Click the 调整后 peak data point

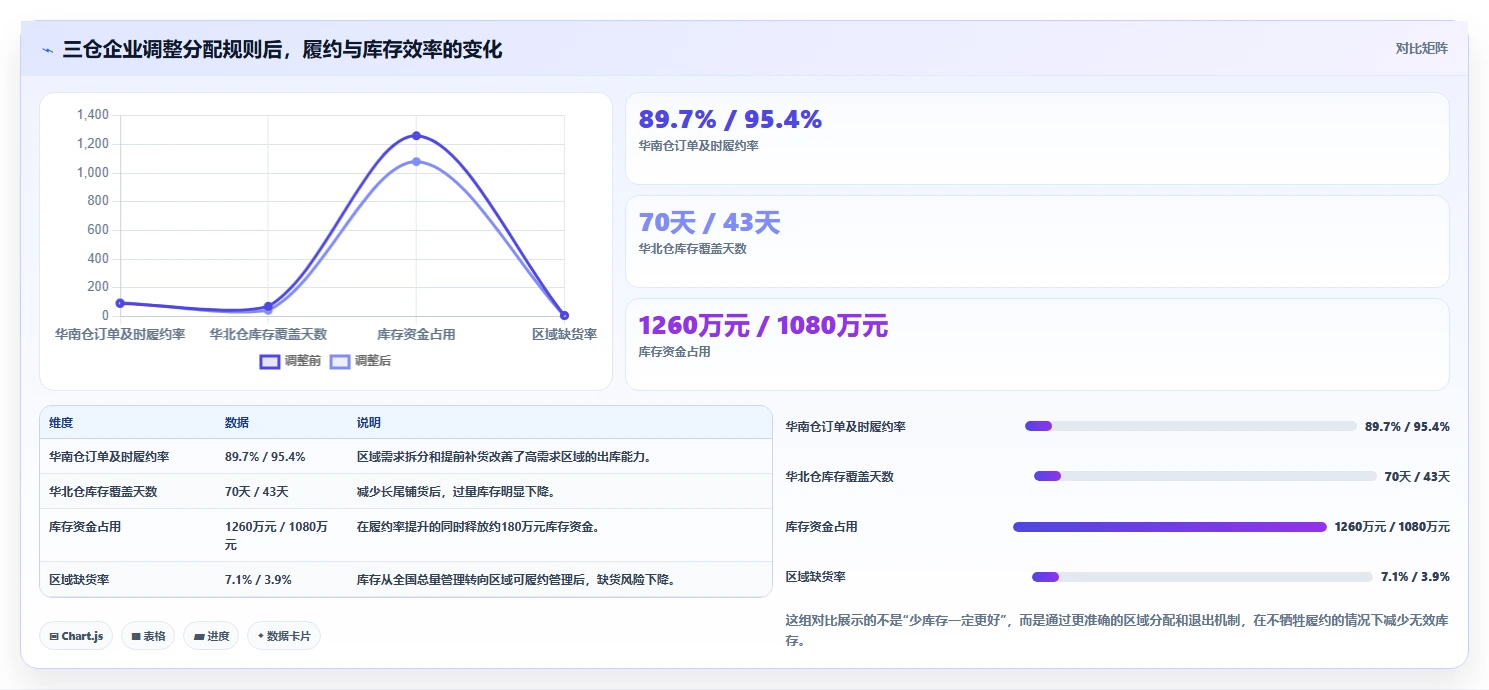click(416, 161)
